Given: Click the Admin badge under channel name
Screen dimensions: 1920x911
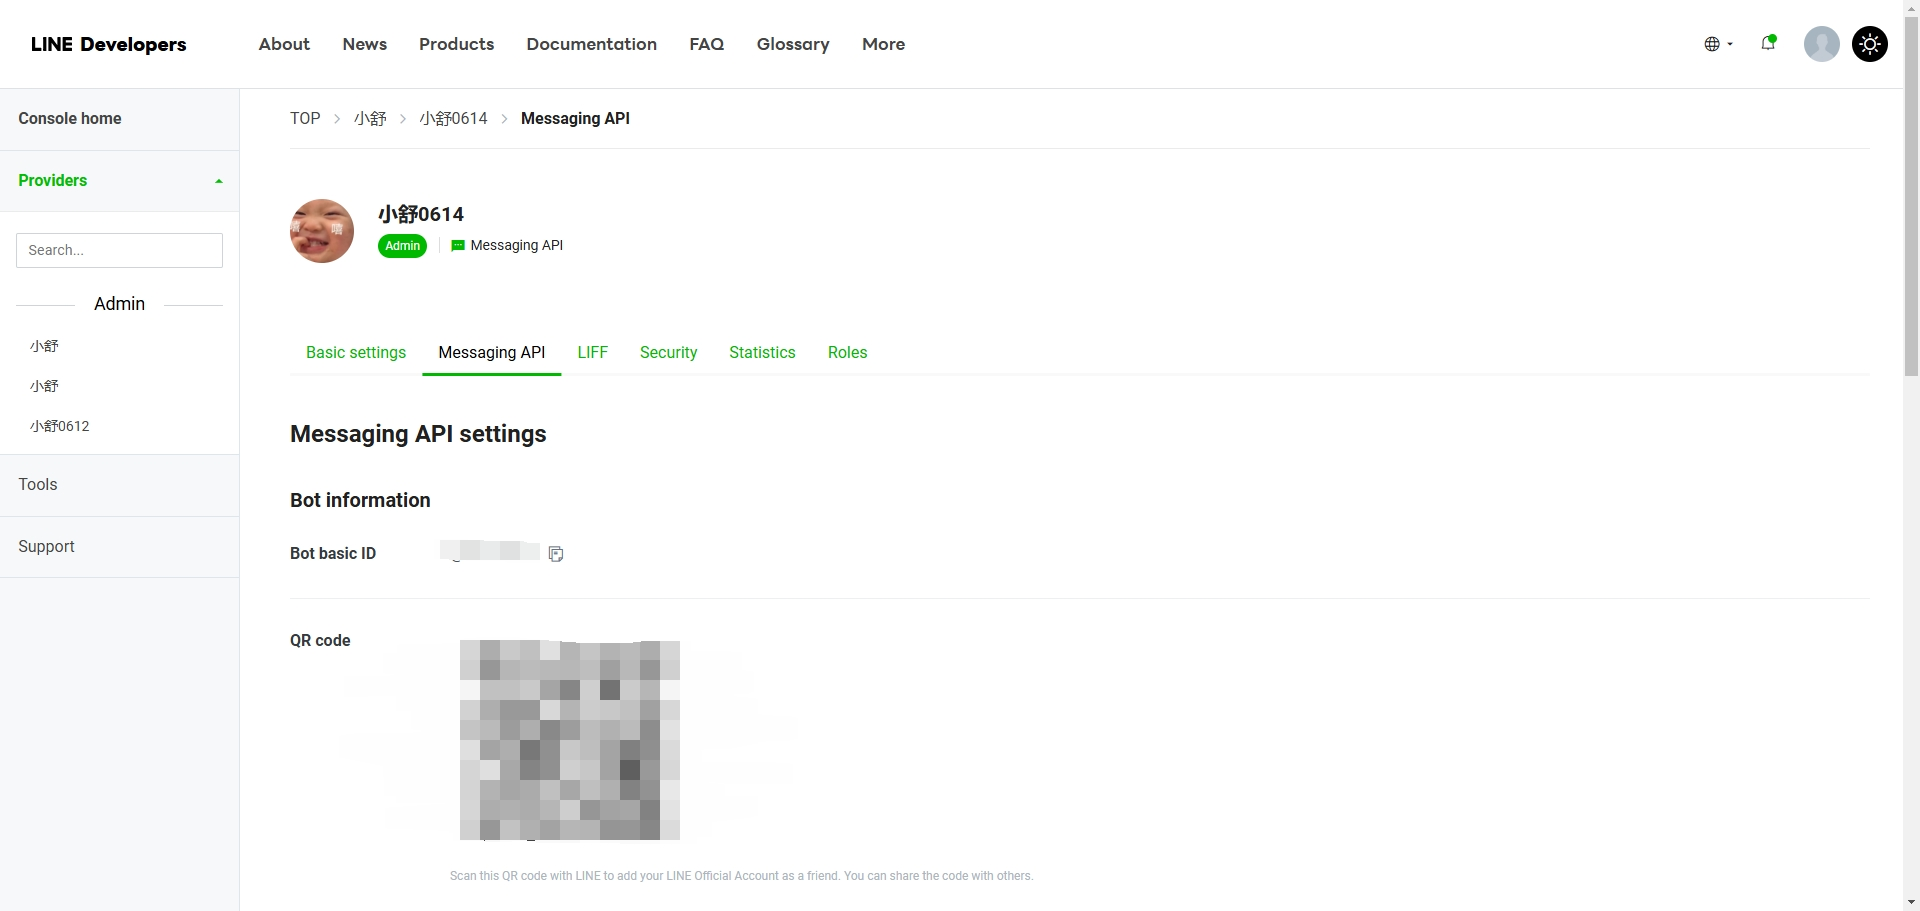Looking at the screenshot, I should point(402,246).
